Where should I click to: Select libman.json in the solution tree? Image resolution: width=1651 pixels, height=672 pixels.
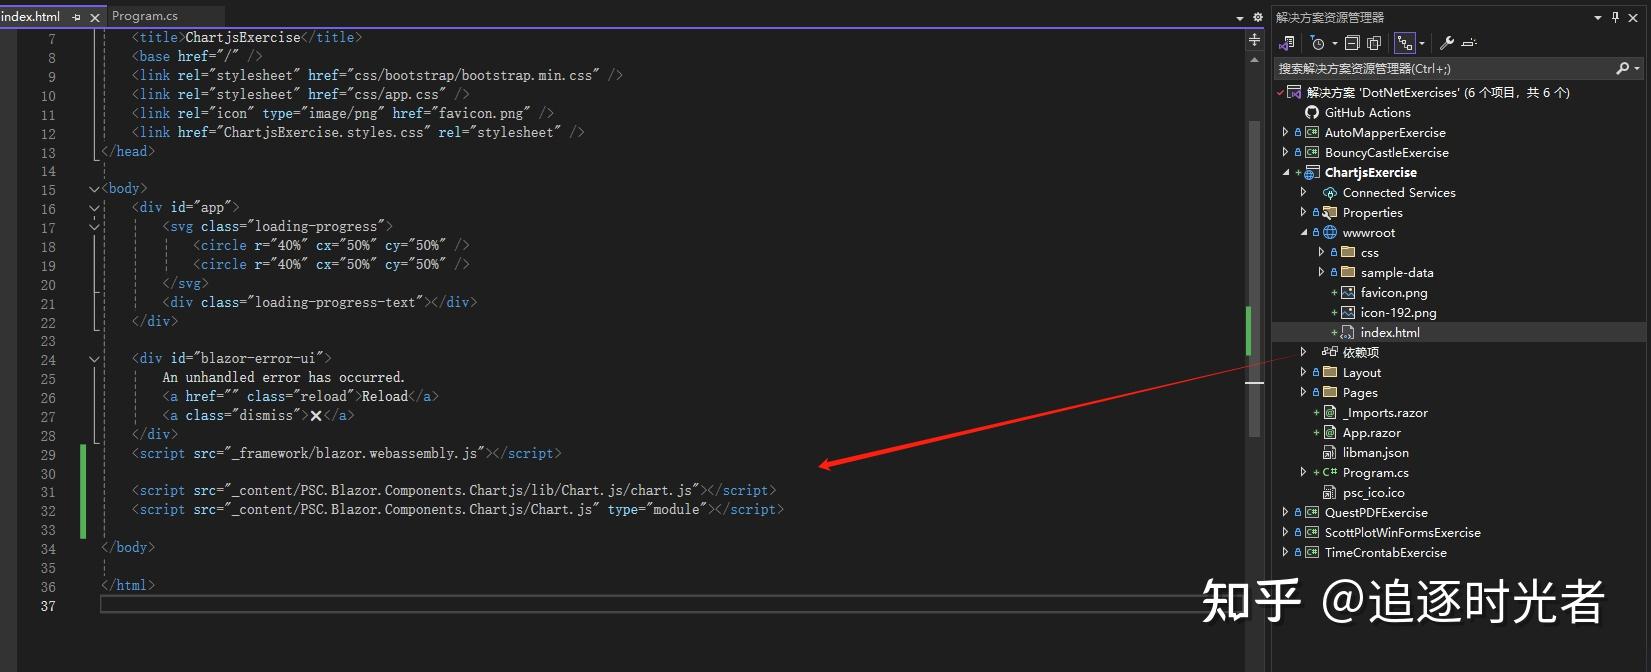click(x=1375, y=453)
